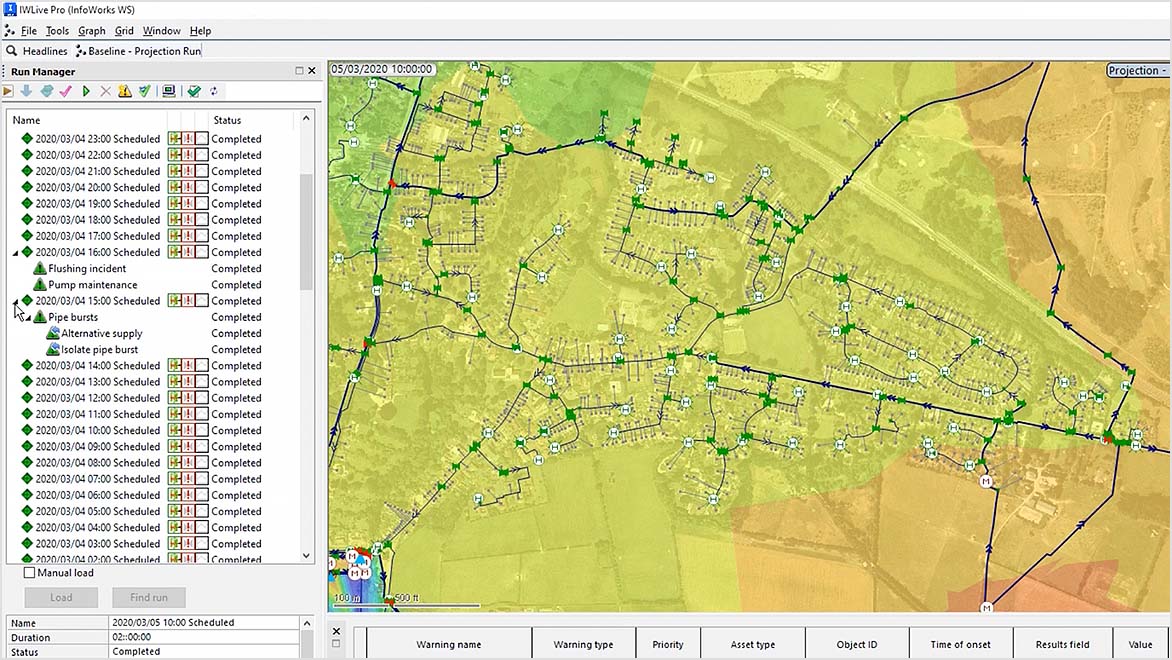
Task: Switch to the Headlines tab
Action: 44,50
